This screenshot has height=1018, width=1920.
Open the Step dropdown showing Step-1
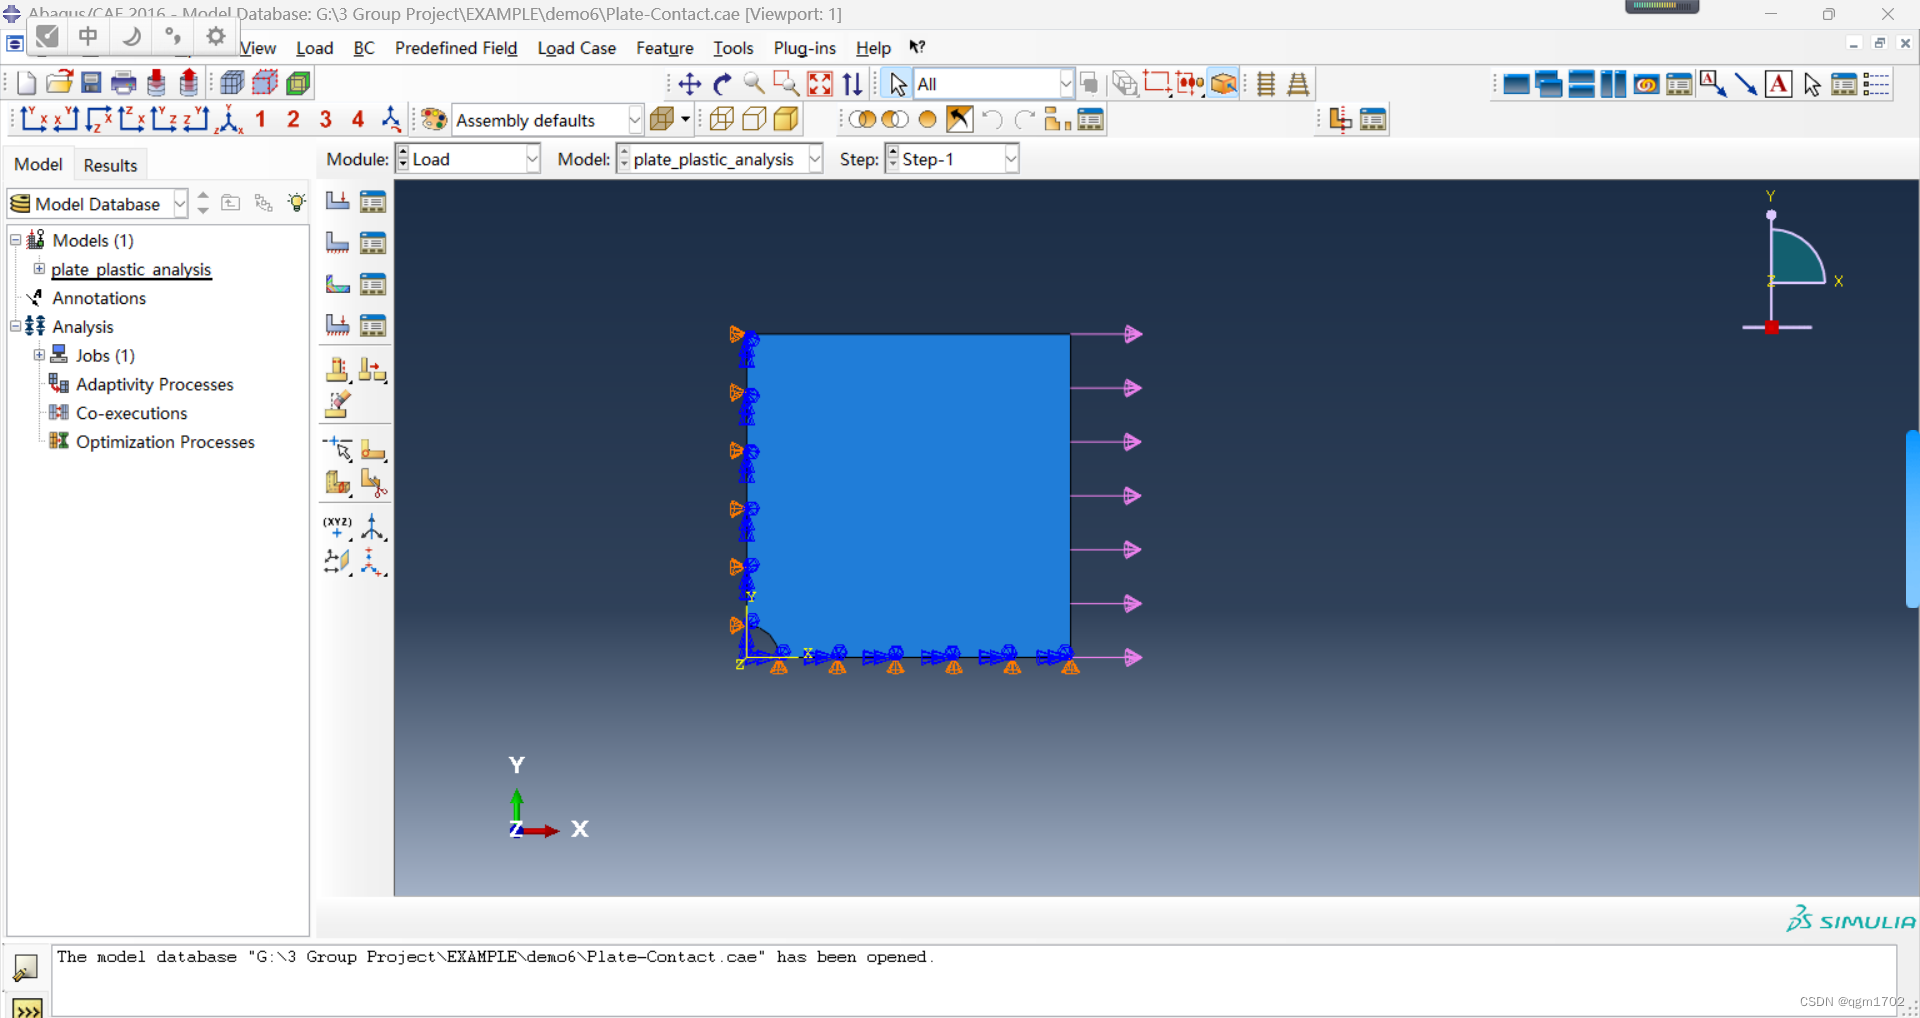(952, 159)
